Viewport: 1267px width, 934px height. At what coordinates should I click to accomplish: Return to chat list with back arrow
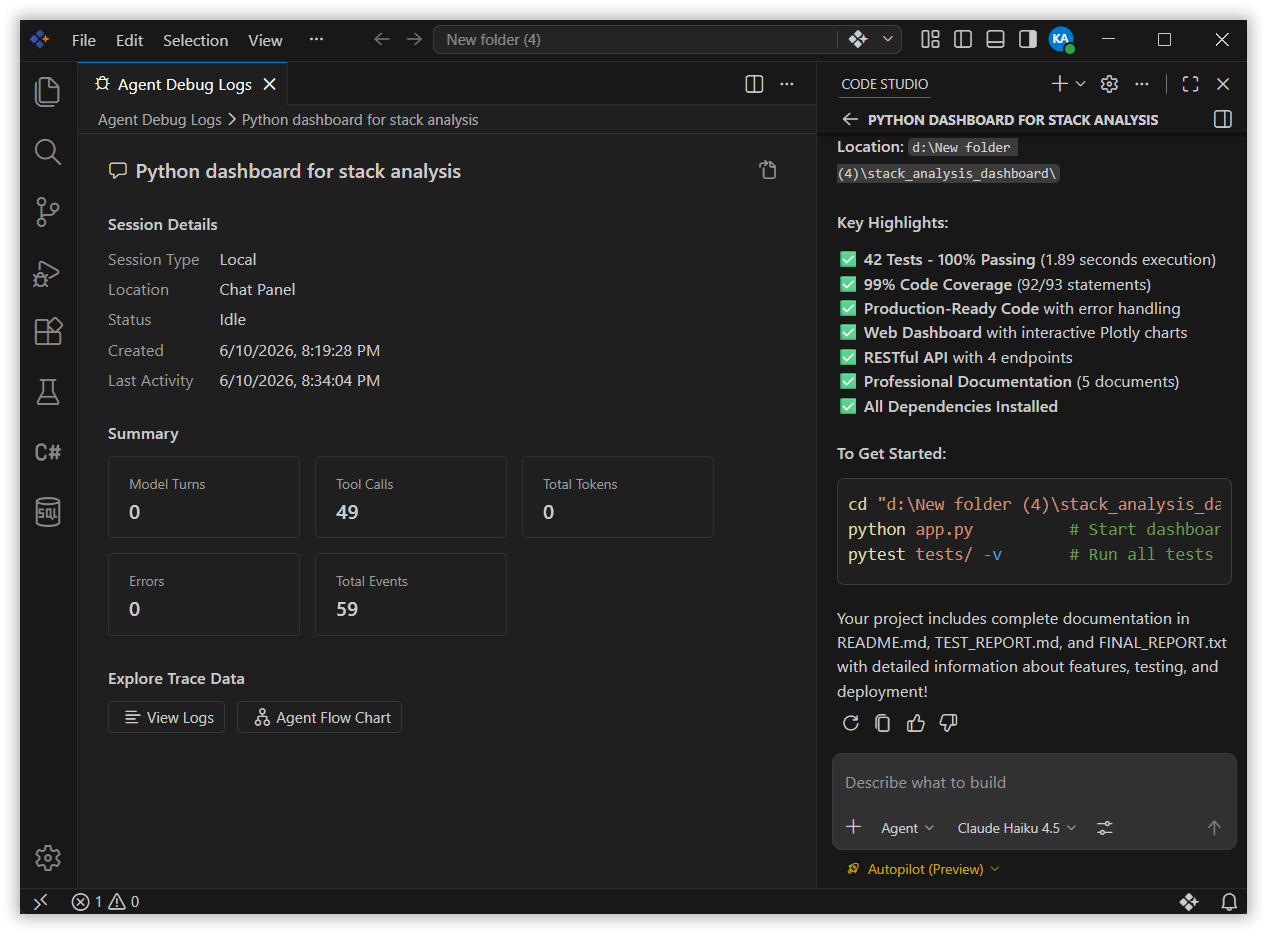pos(850,119)
